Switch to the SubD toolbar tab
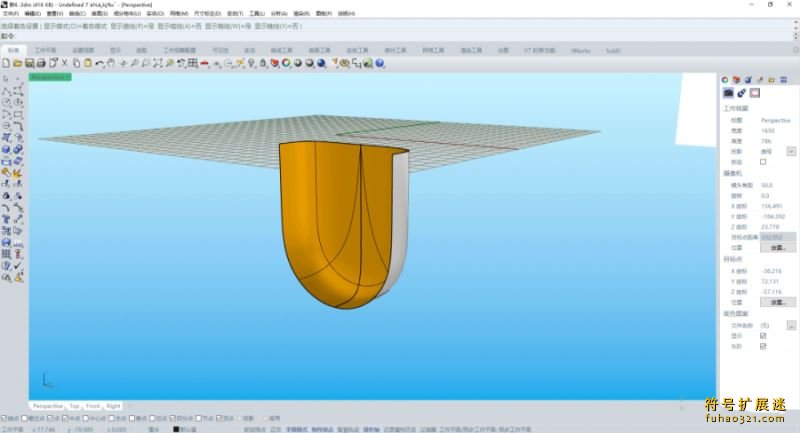 point(613,50)
